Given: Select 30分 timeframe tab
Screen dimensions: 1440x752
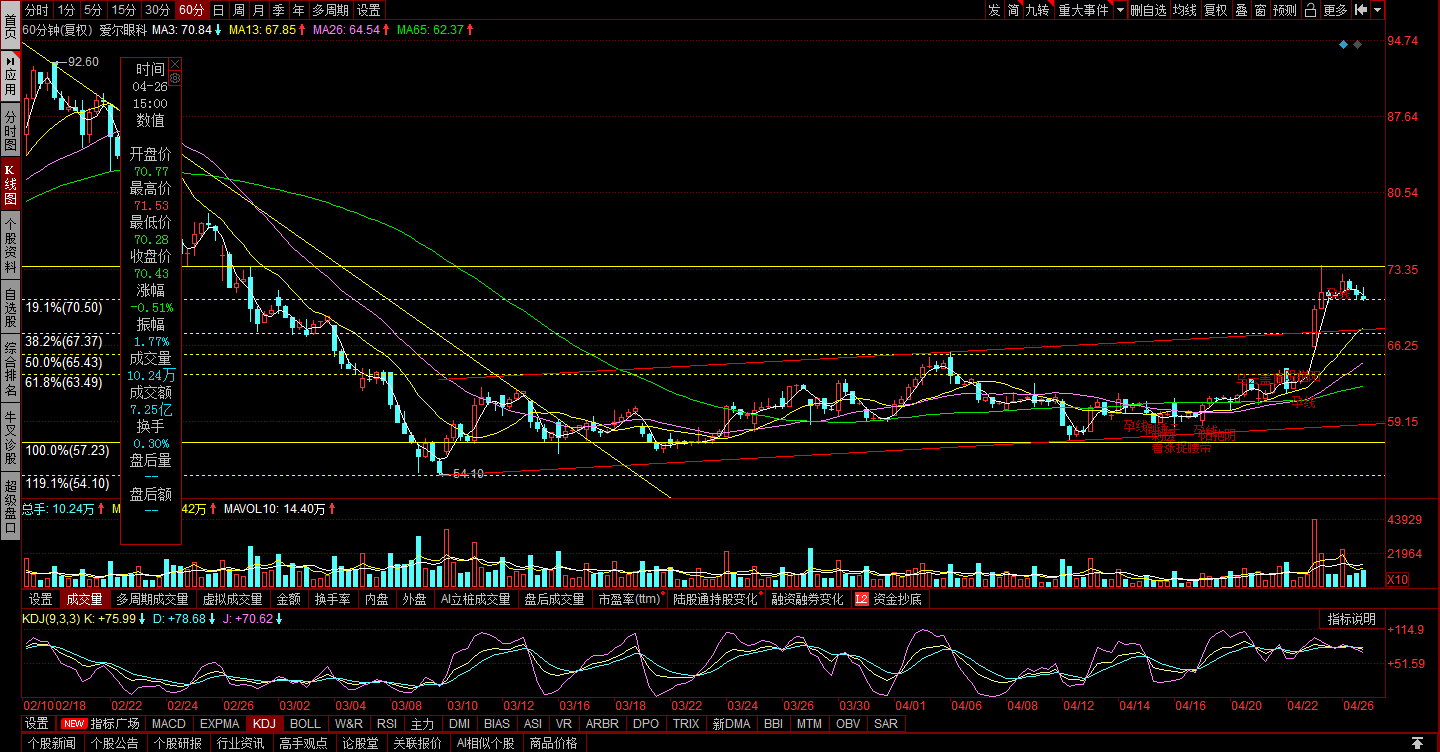Looking at the screenshot, I should coord(157,10).
